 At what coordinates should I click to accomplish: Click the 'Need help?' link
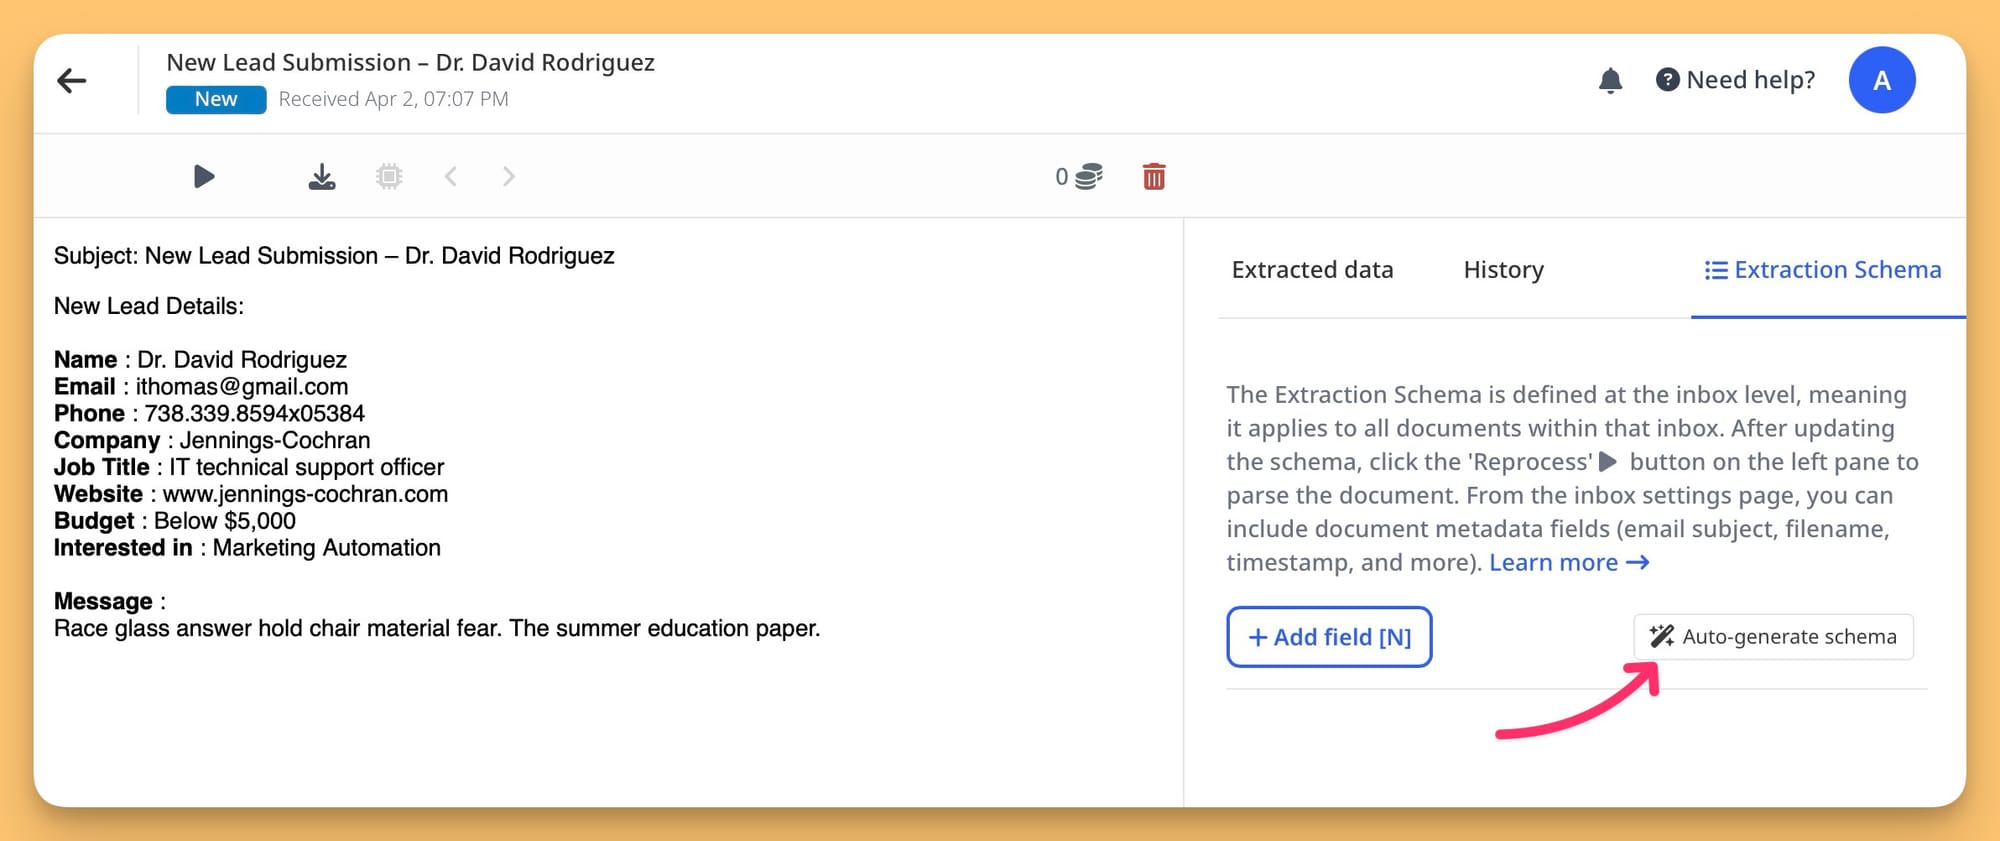(1736, 80)
